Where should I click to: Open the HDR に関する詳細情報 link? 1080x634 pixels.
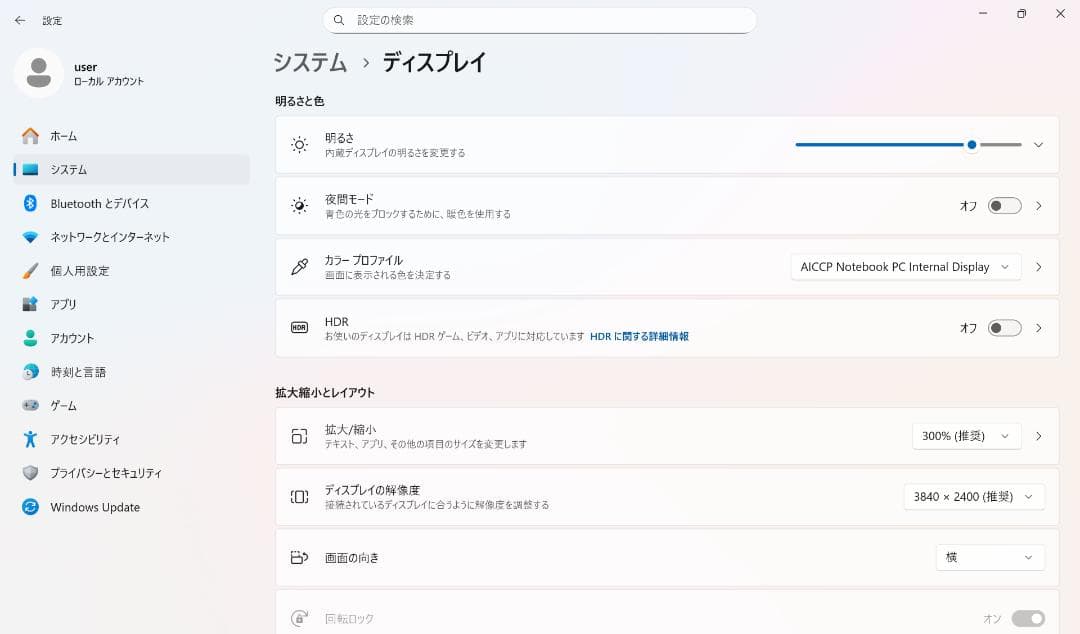640,336
